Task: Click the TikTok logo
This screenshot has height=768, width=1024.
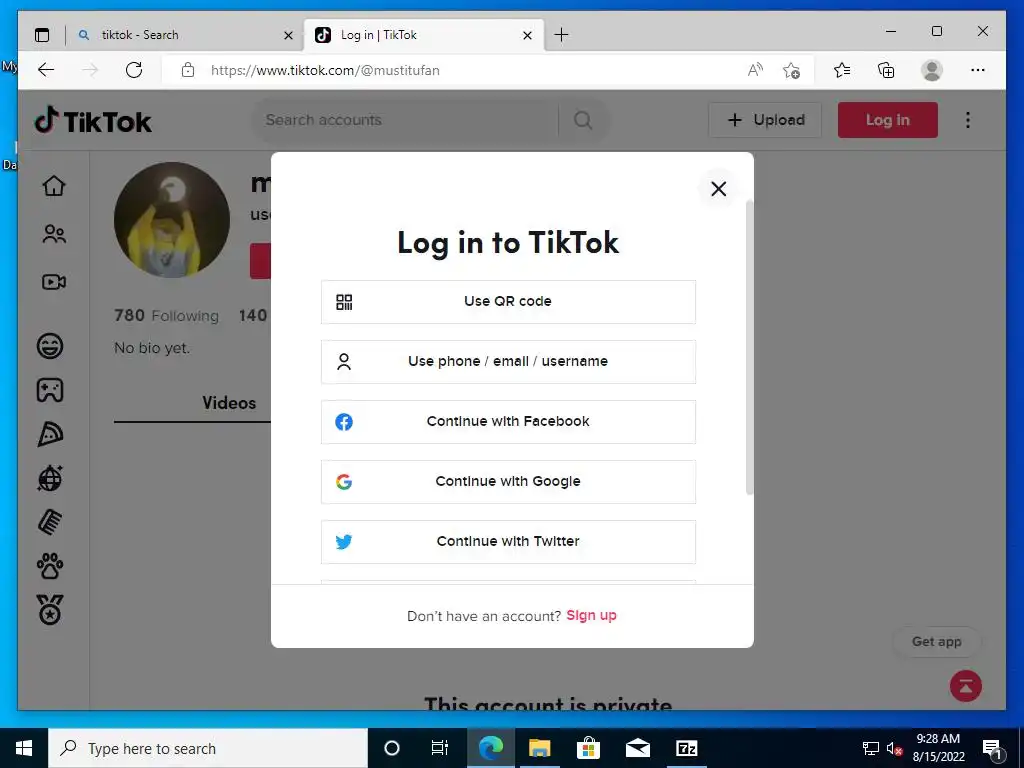Action: [93, 121]
